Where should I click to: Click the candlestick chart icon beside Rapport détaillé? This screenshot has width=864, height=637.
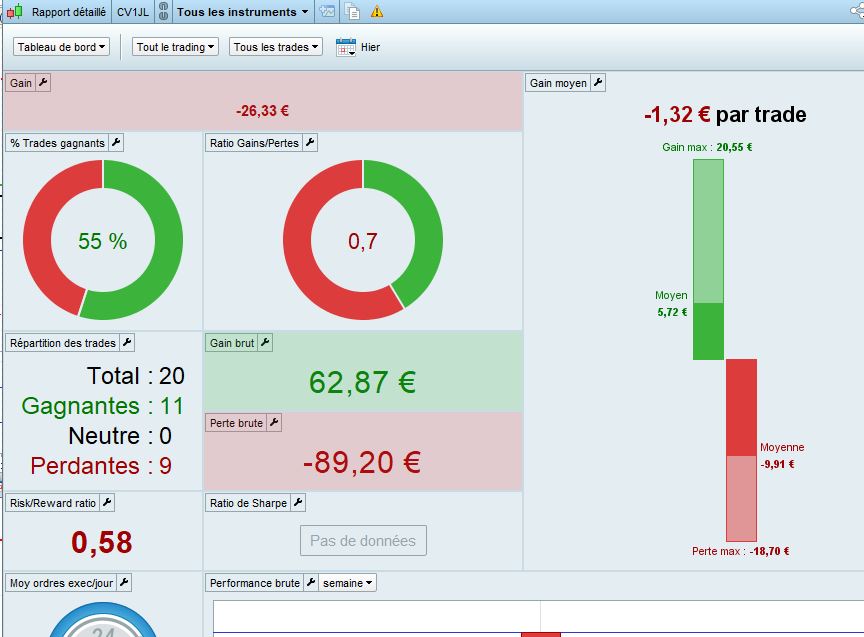(15, 12)
